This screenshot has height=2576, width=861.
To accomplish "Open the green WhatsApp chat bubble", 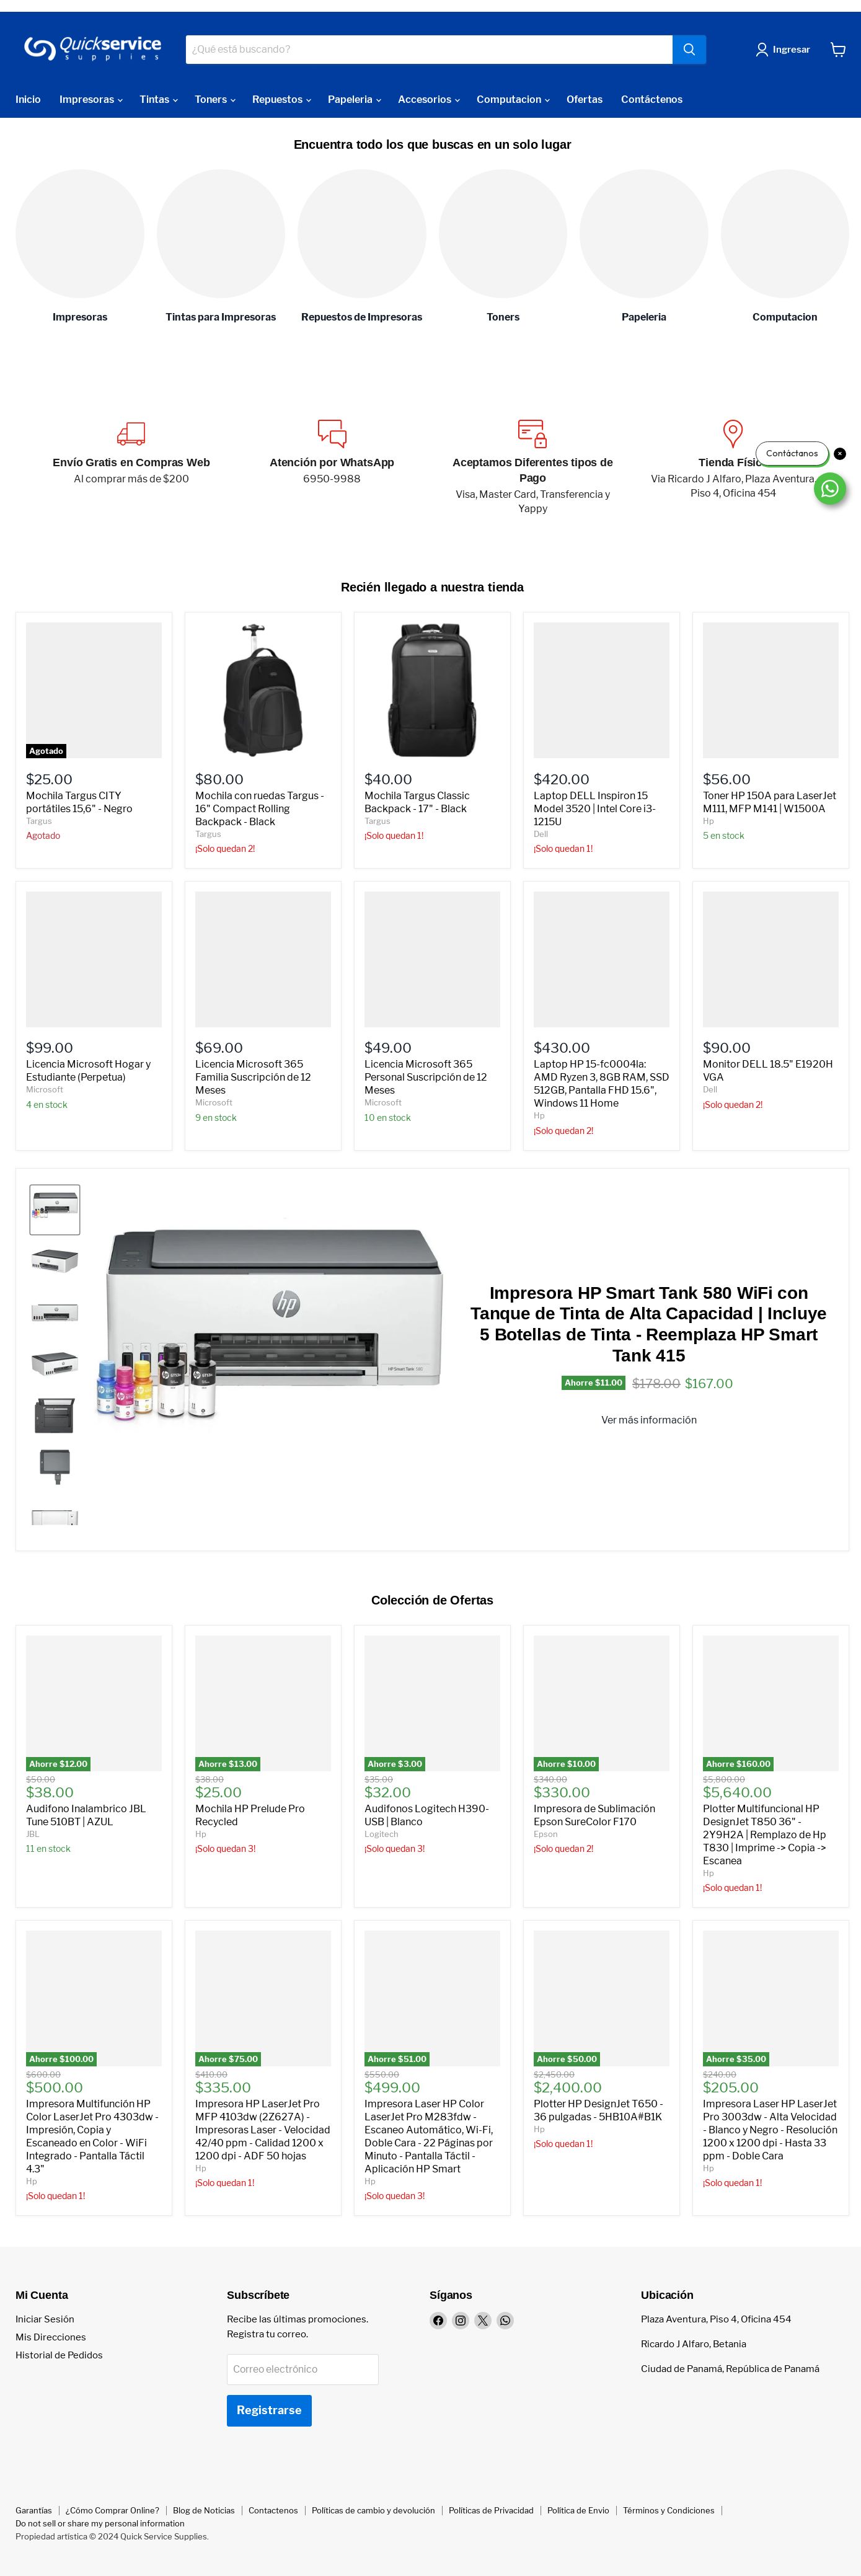I will click(829, 489).
